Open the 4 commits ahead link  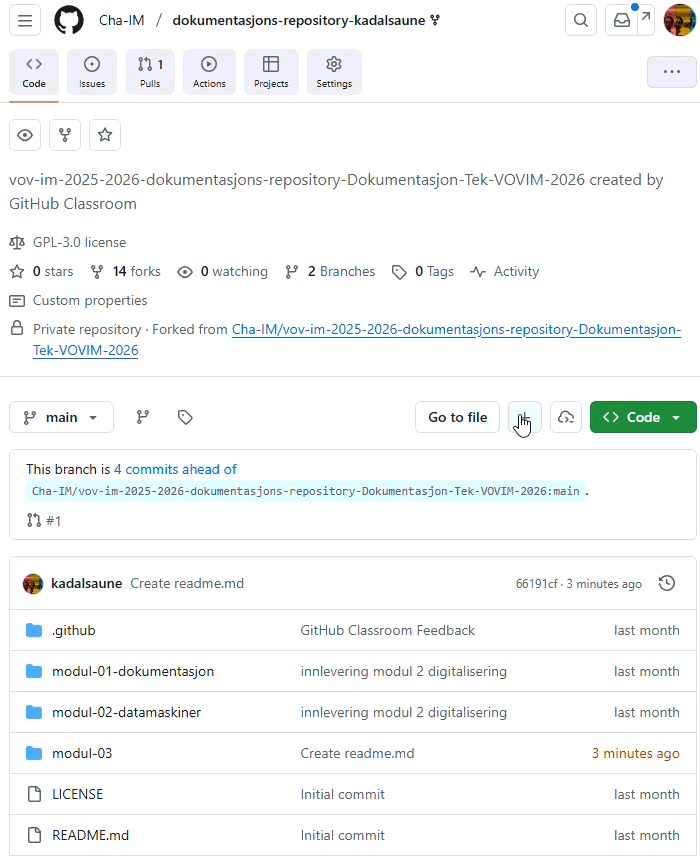175,469
